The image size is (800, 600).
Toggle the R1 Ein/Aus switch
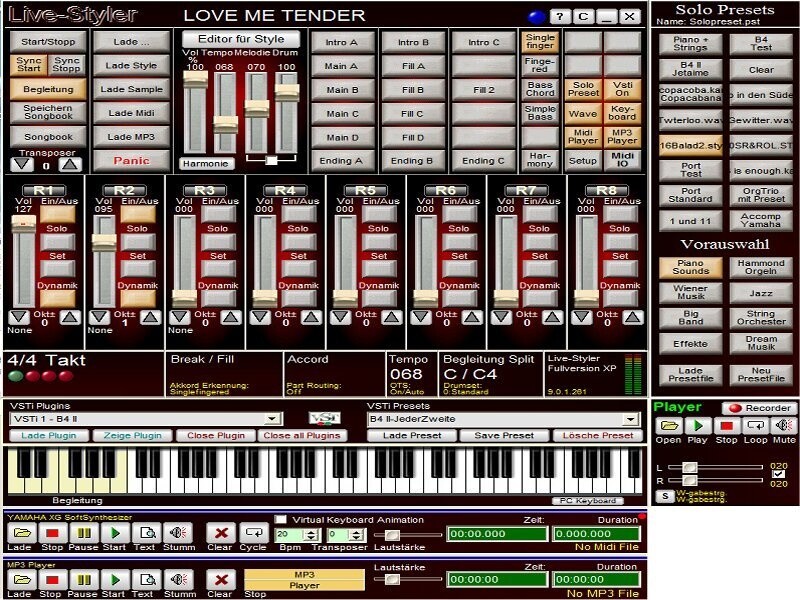(58, 214)
